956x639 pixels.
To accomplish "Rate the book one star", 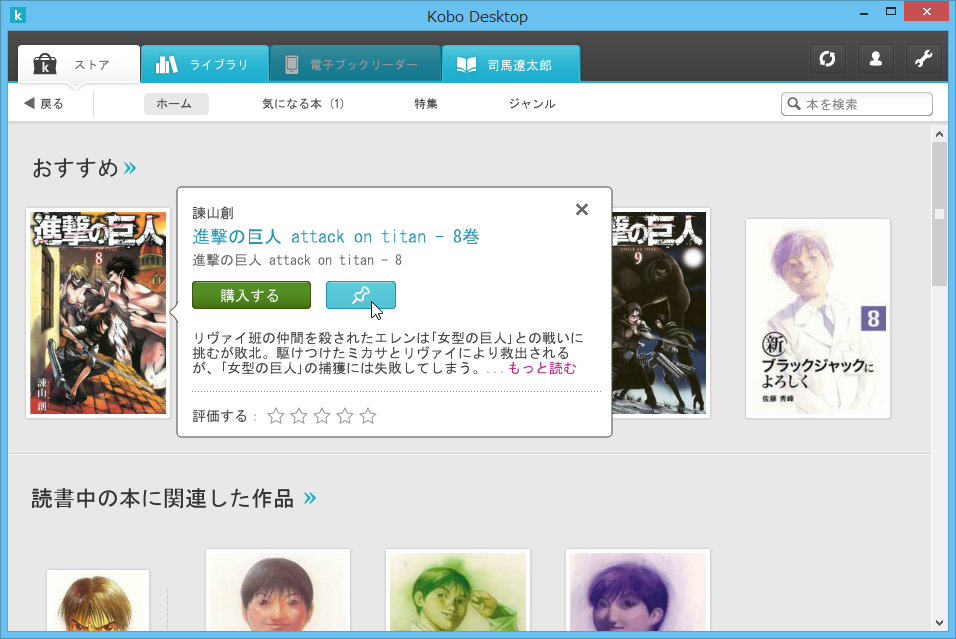I will (276, 416).
